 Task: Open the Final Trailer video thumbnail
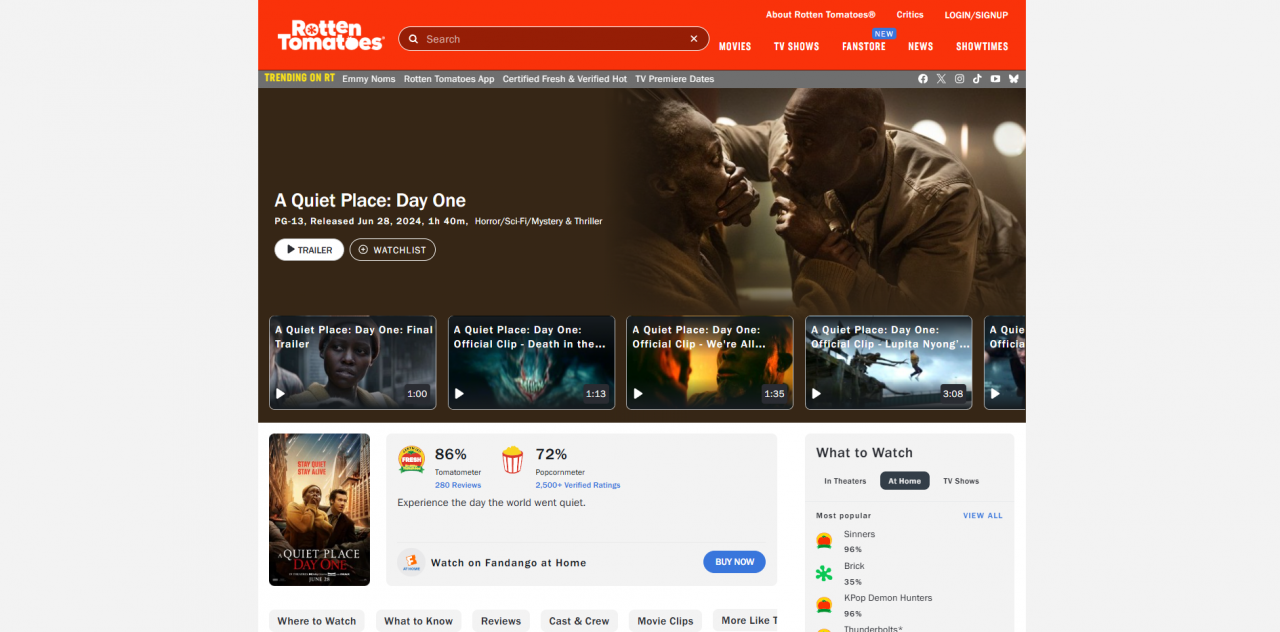(353, 363)
